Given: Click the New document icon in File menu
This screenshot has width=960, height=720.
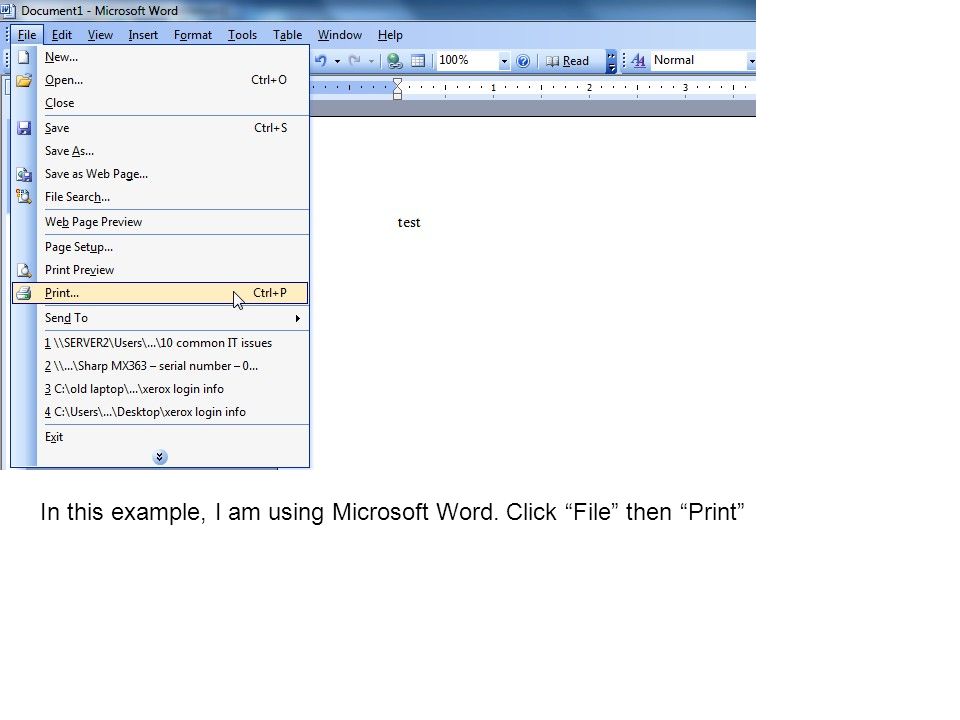Looking at the screenshot, I should click(24, 57).
